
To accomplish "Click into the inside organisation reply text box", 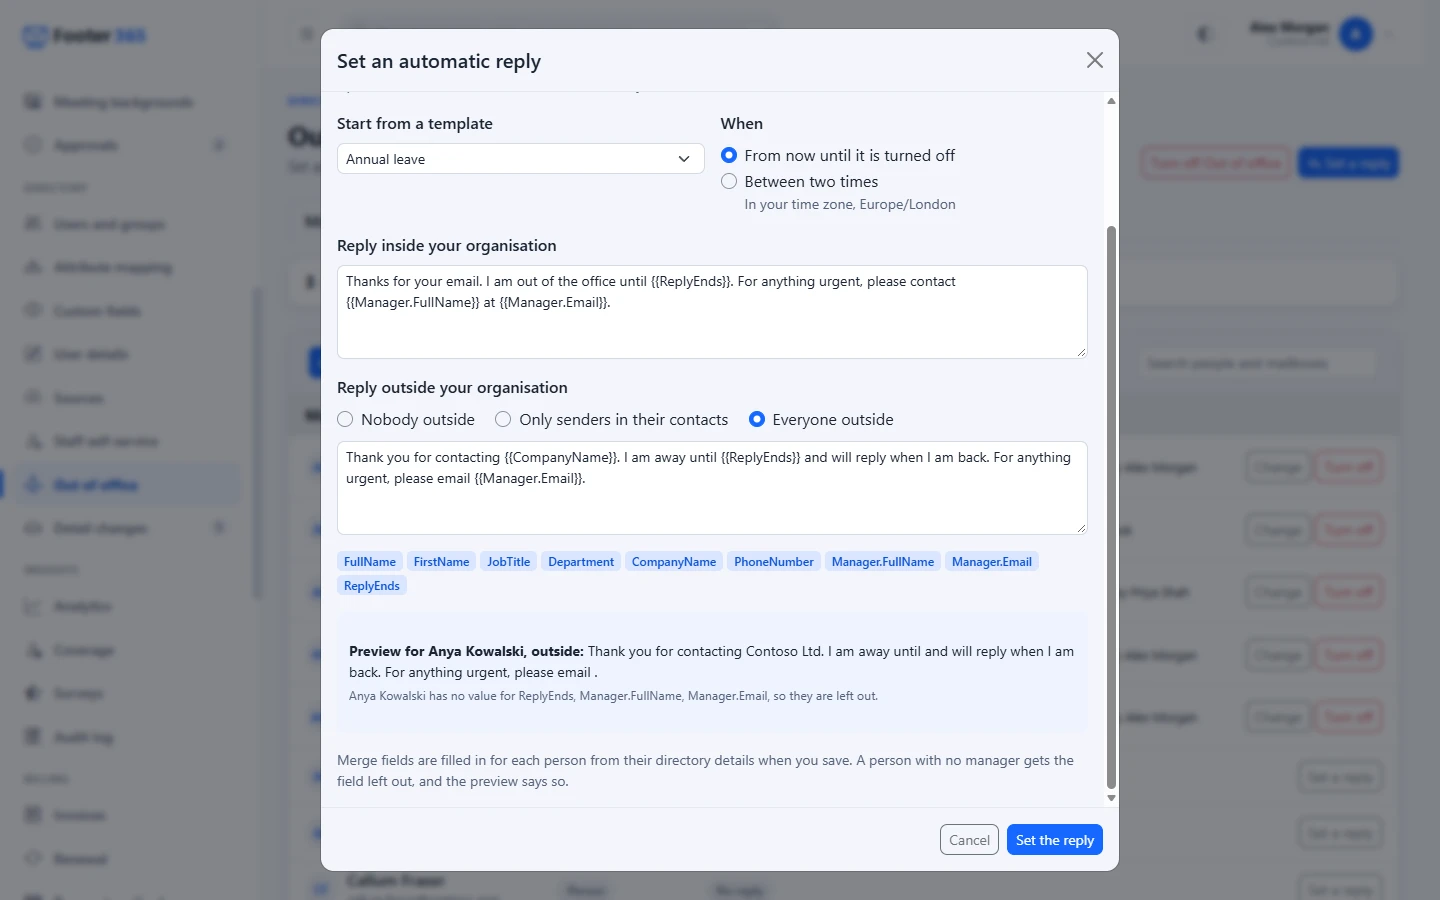I will [x=712, y=311].
